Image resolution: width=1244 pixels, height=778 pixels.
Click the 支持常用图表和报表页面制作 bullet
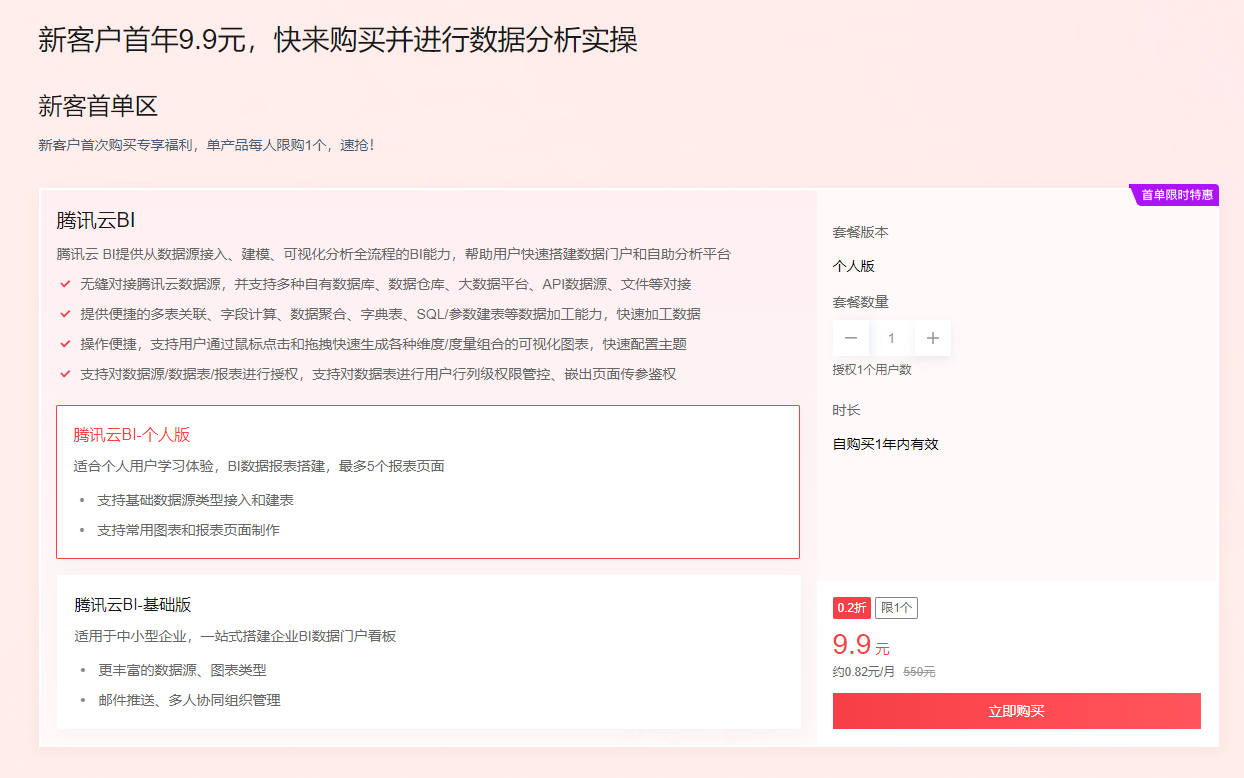[188, 530]
